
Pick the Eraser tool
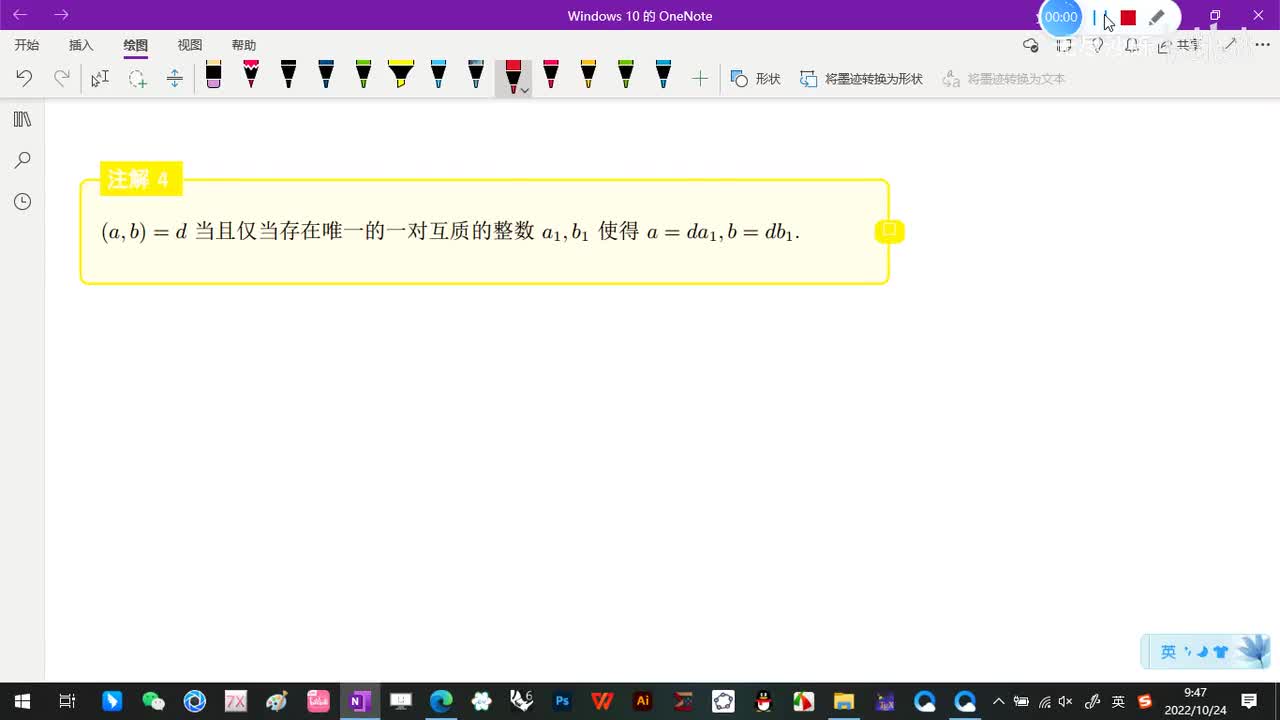pyautogui.click(x=213, y=75)
